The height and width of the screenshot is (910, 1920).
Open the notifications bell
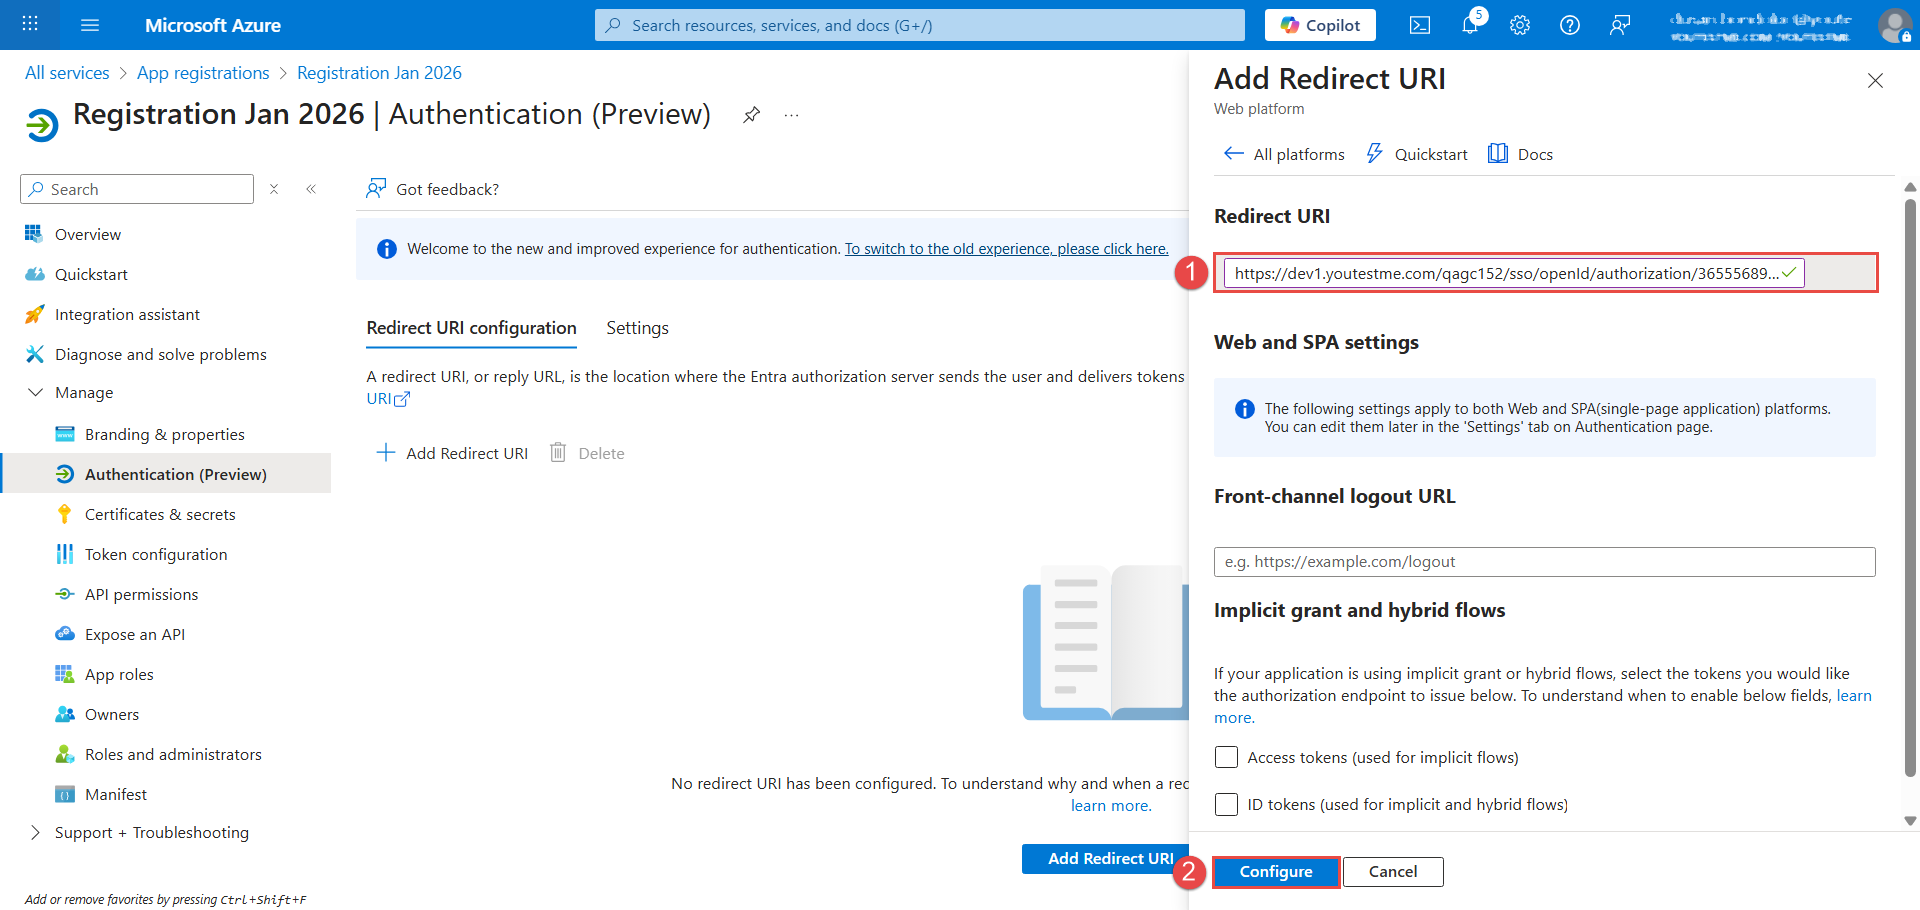point(1469,25)
